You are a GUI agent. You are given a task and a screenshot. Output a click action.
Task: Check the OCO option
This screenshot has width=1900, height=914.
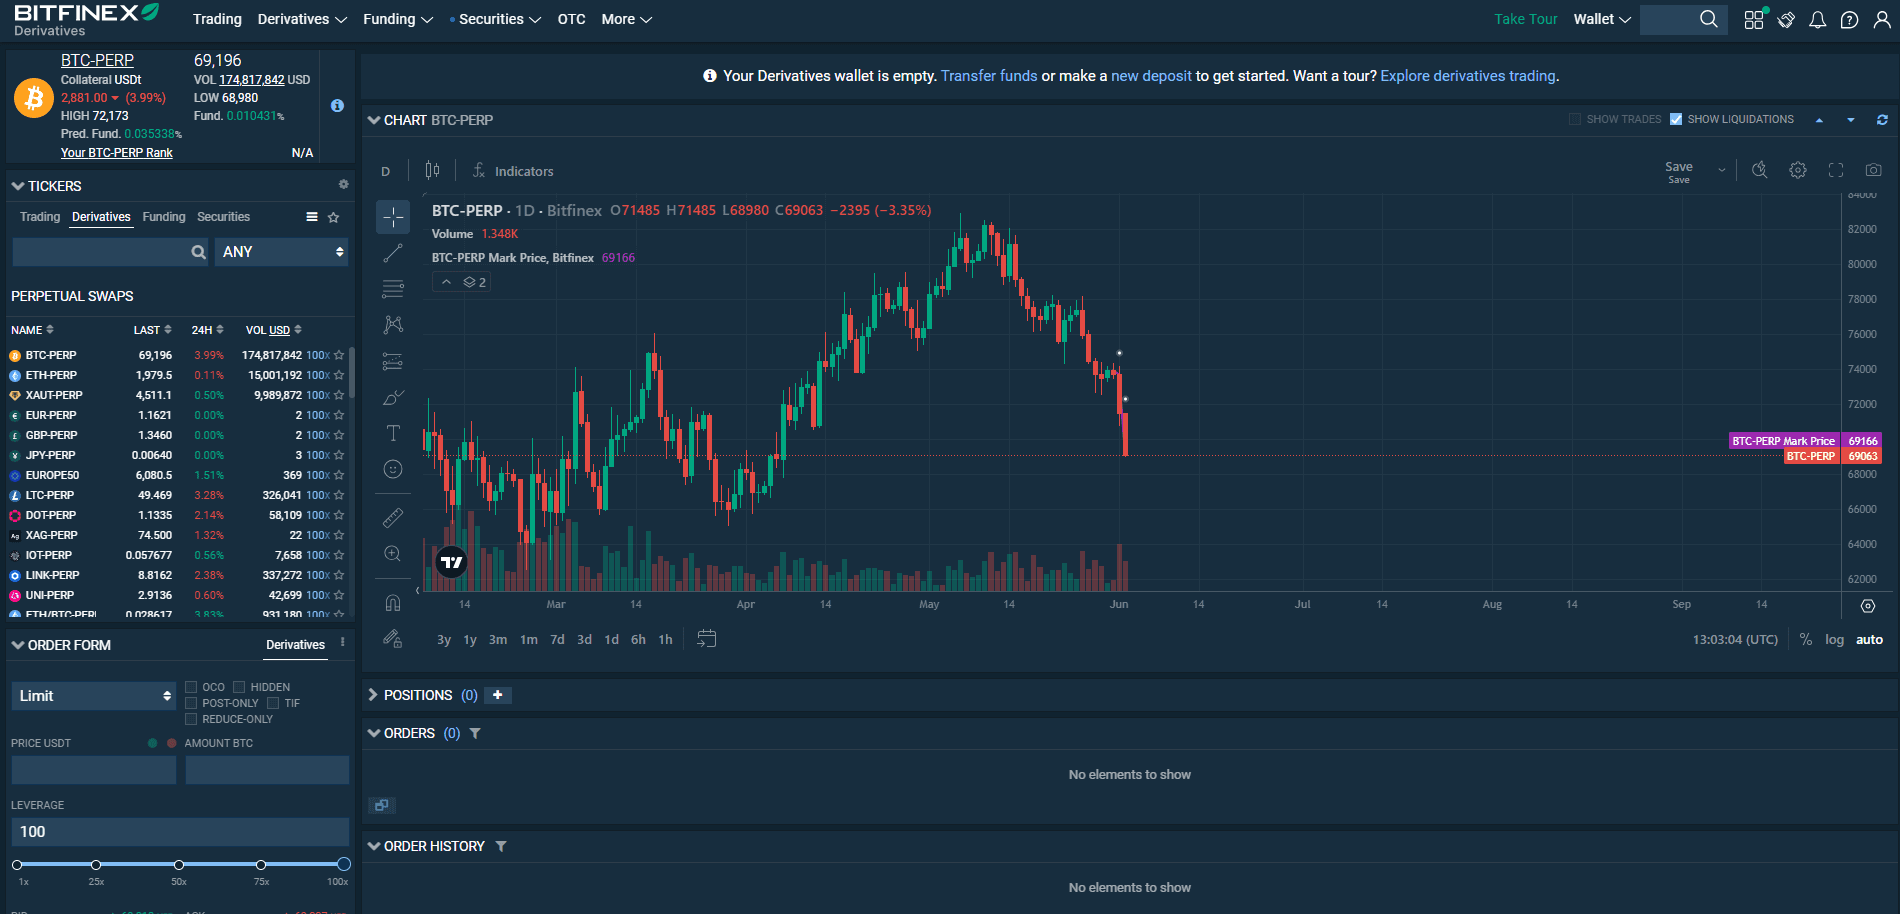[x=191, y=687]
